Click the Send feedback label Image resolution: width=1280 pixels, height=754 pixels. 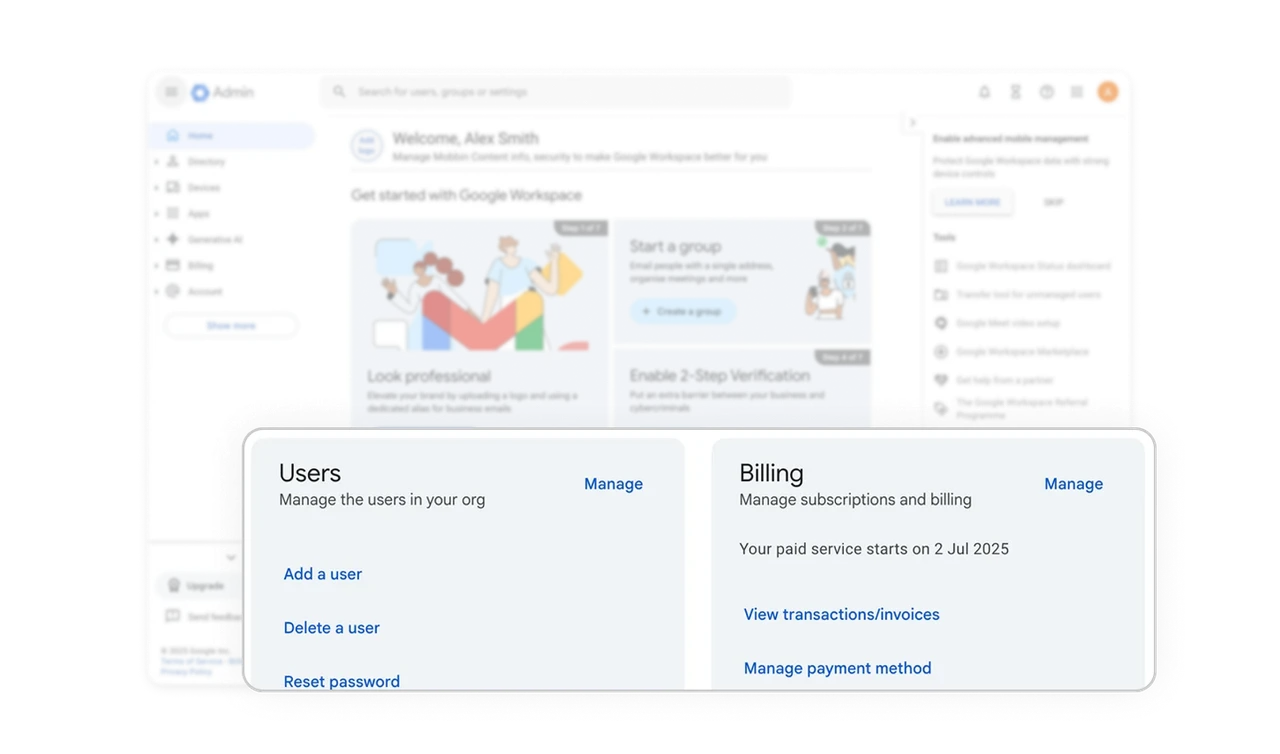tap(214, 617)
